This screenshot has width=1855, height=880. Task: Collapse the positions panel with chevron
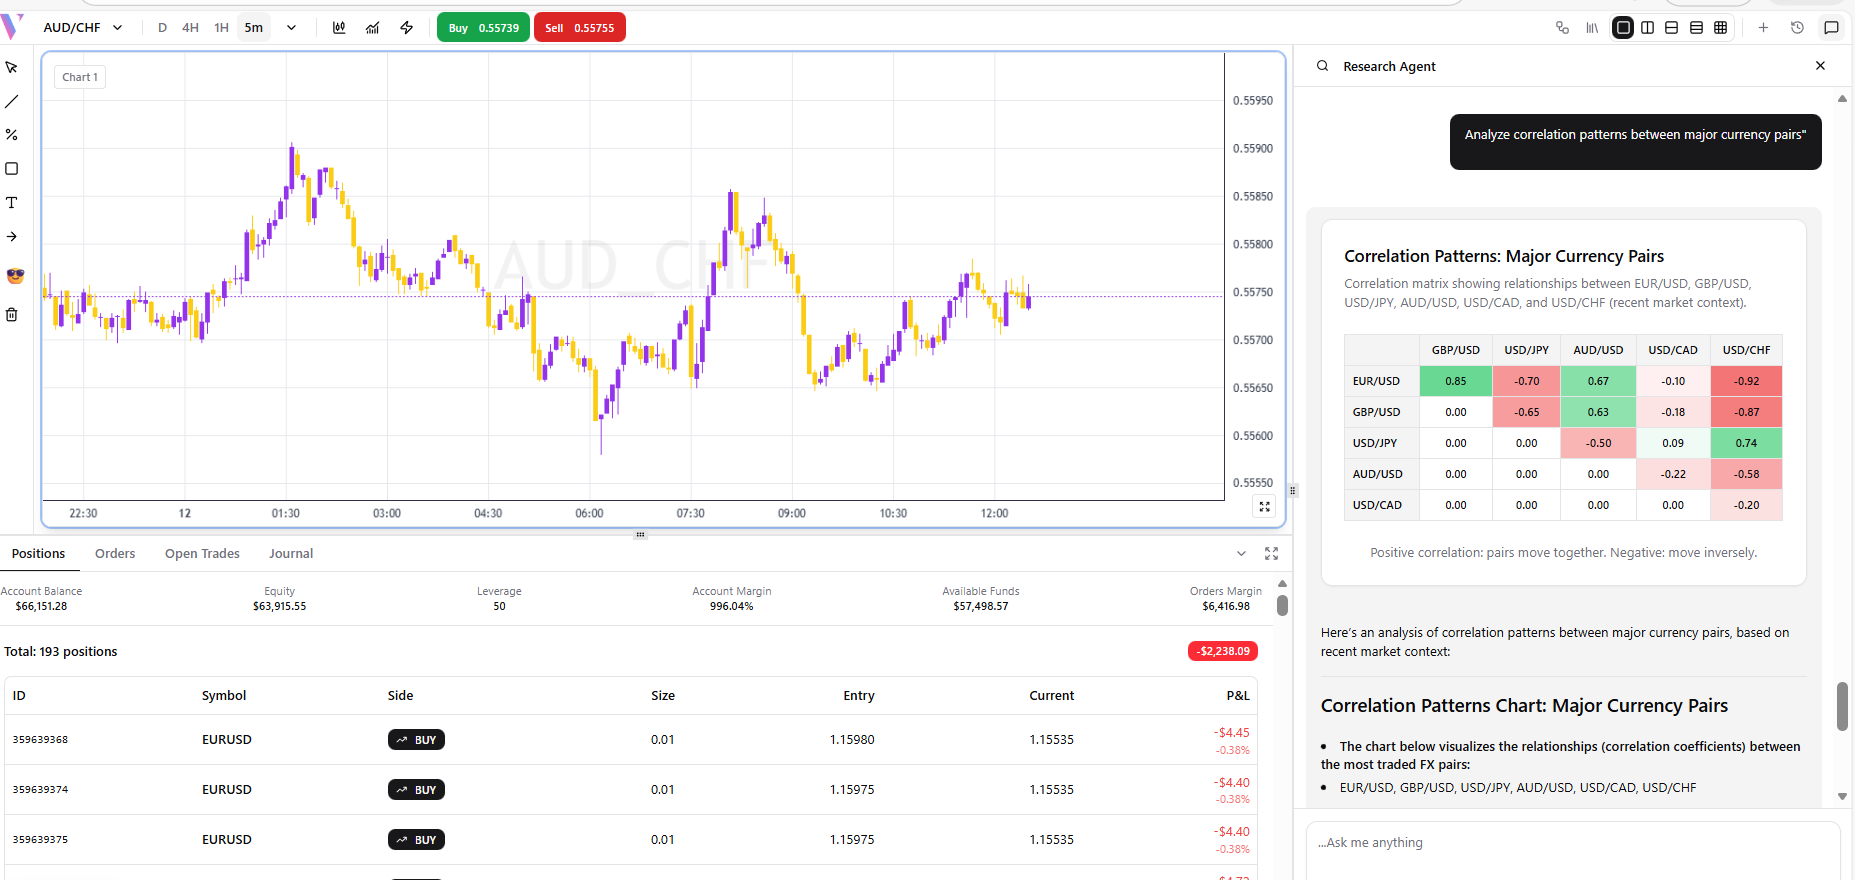coord(1241,554)
